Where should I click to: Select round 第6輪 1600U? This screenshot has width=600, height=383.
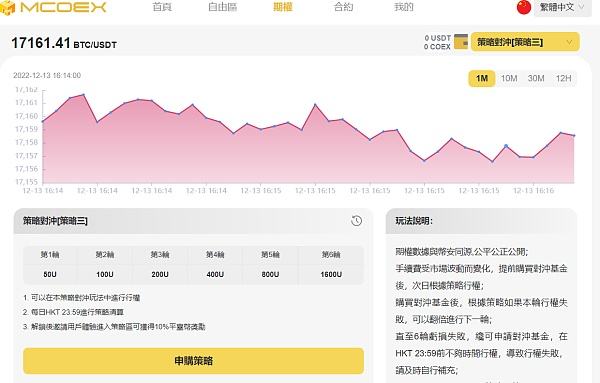(331, 265)
